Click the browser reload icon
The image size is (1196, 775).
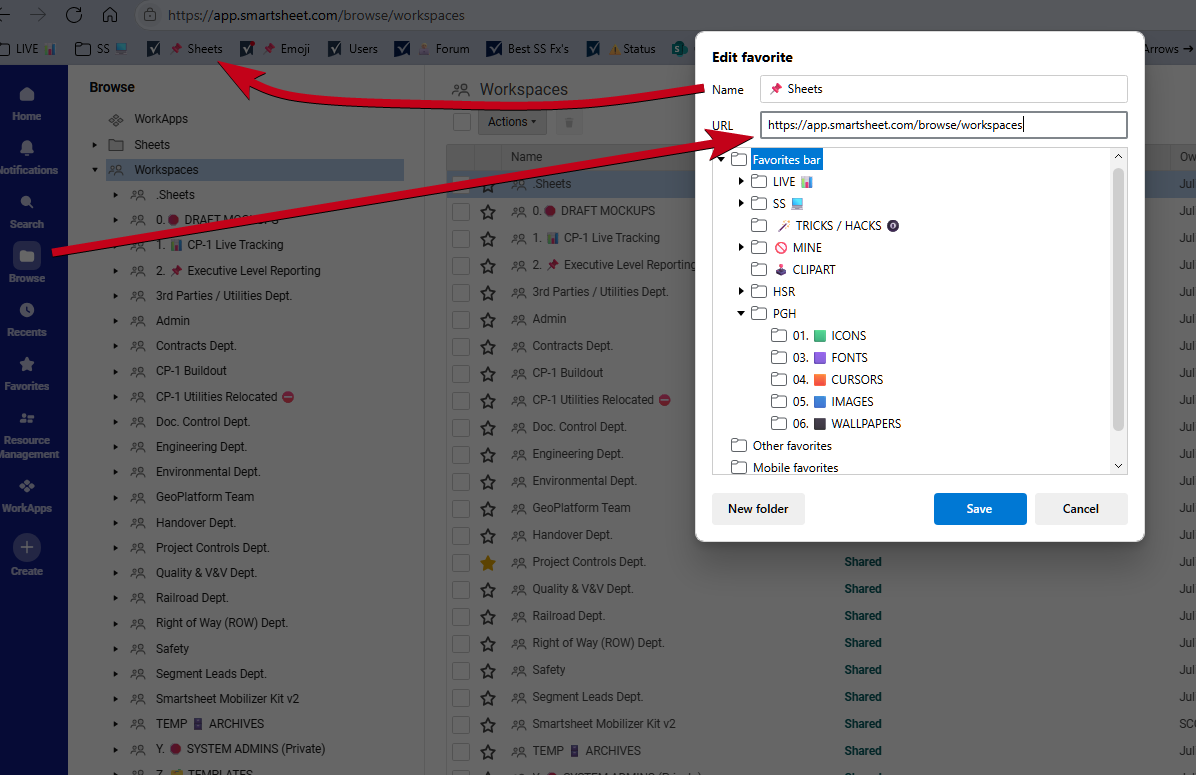tap(74, 14)
